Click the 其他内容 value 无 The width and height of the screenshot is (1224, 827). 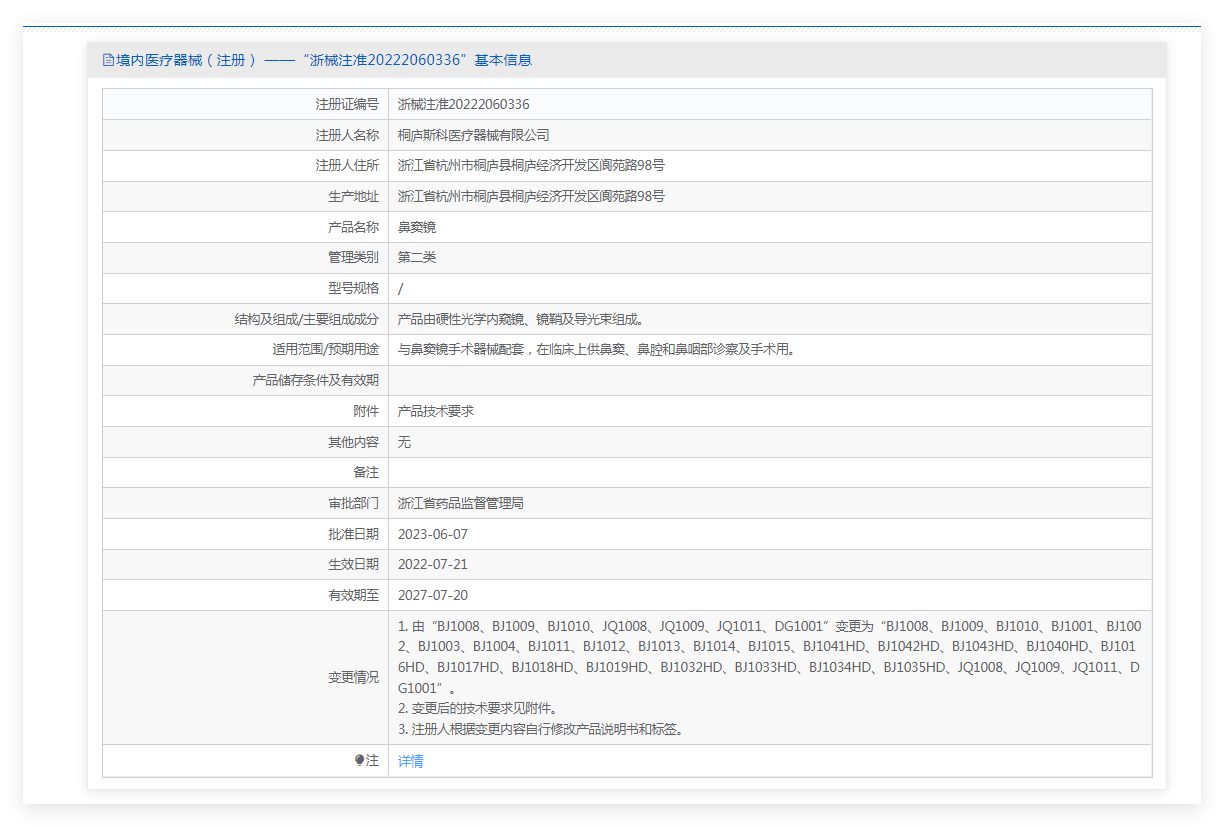404,442
